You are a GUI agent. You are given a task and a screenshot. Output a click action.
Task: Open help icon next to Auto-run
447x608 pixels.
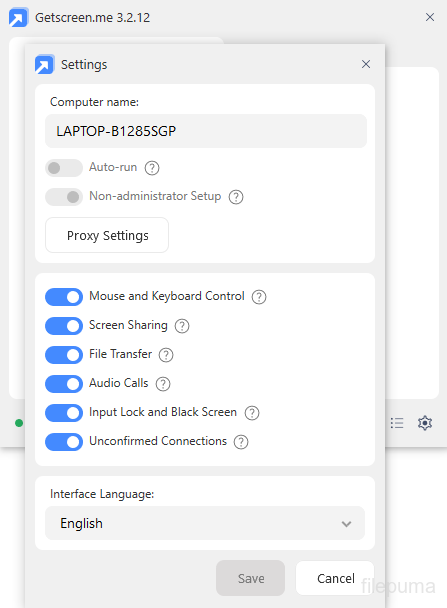152,168
